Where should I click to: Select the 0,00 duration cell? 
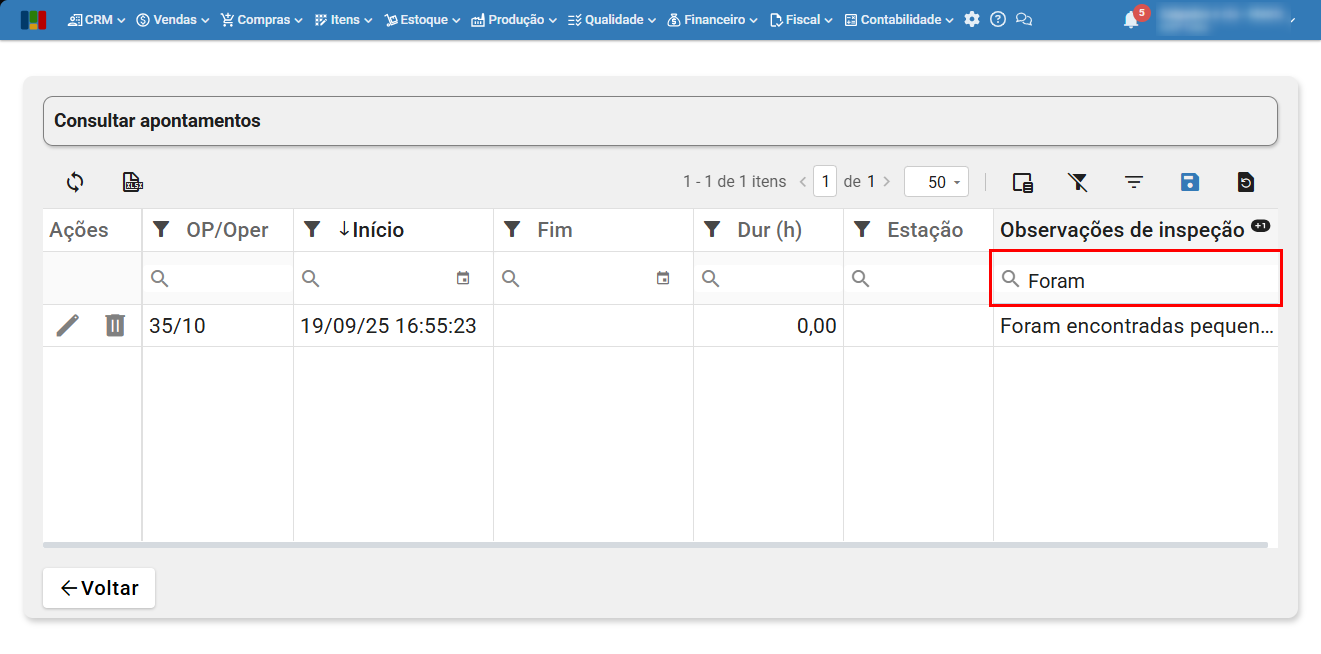coord(768,326)
